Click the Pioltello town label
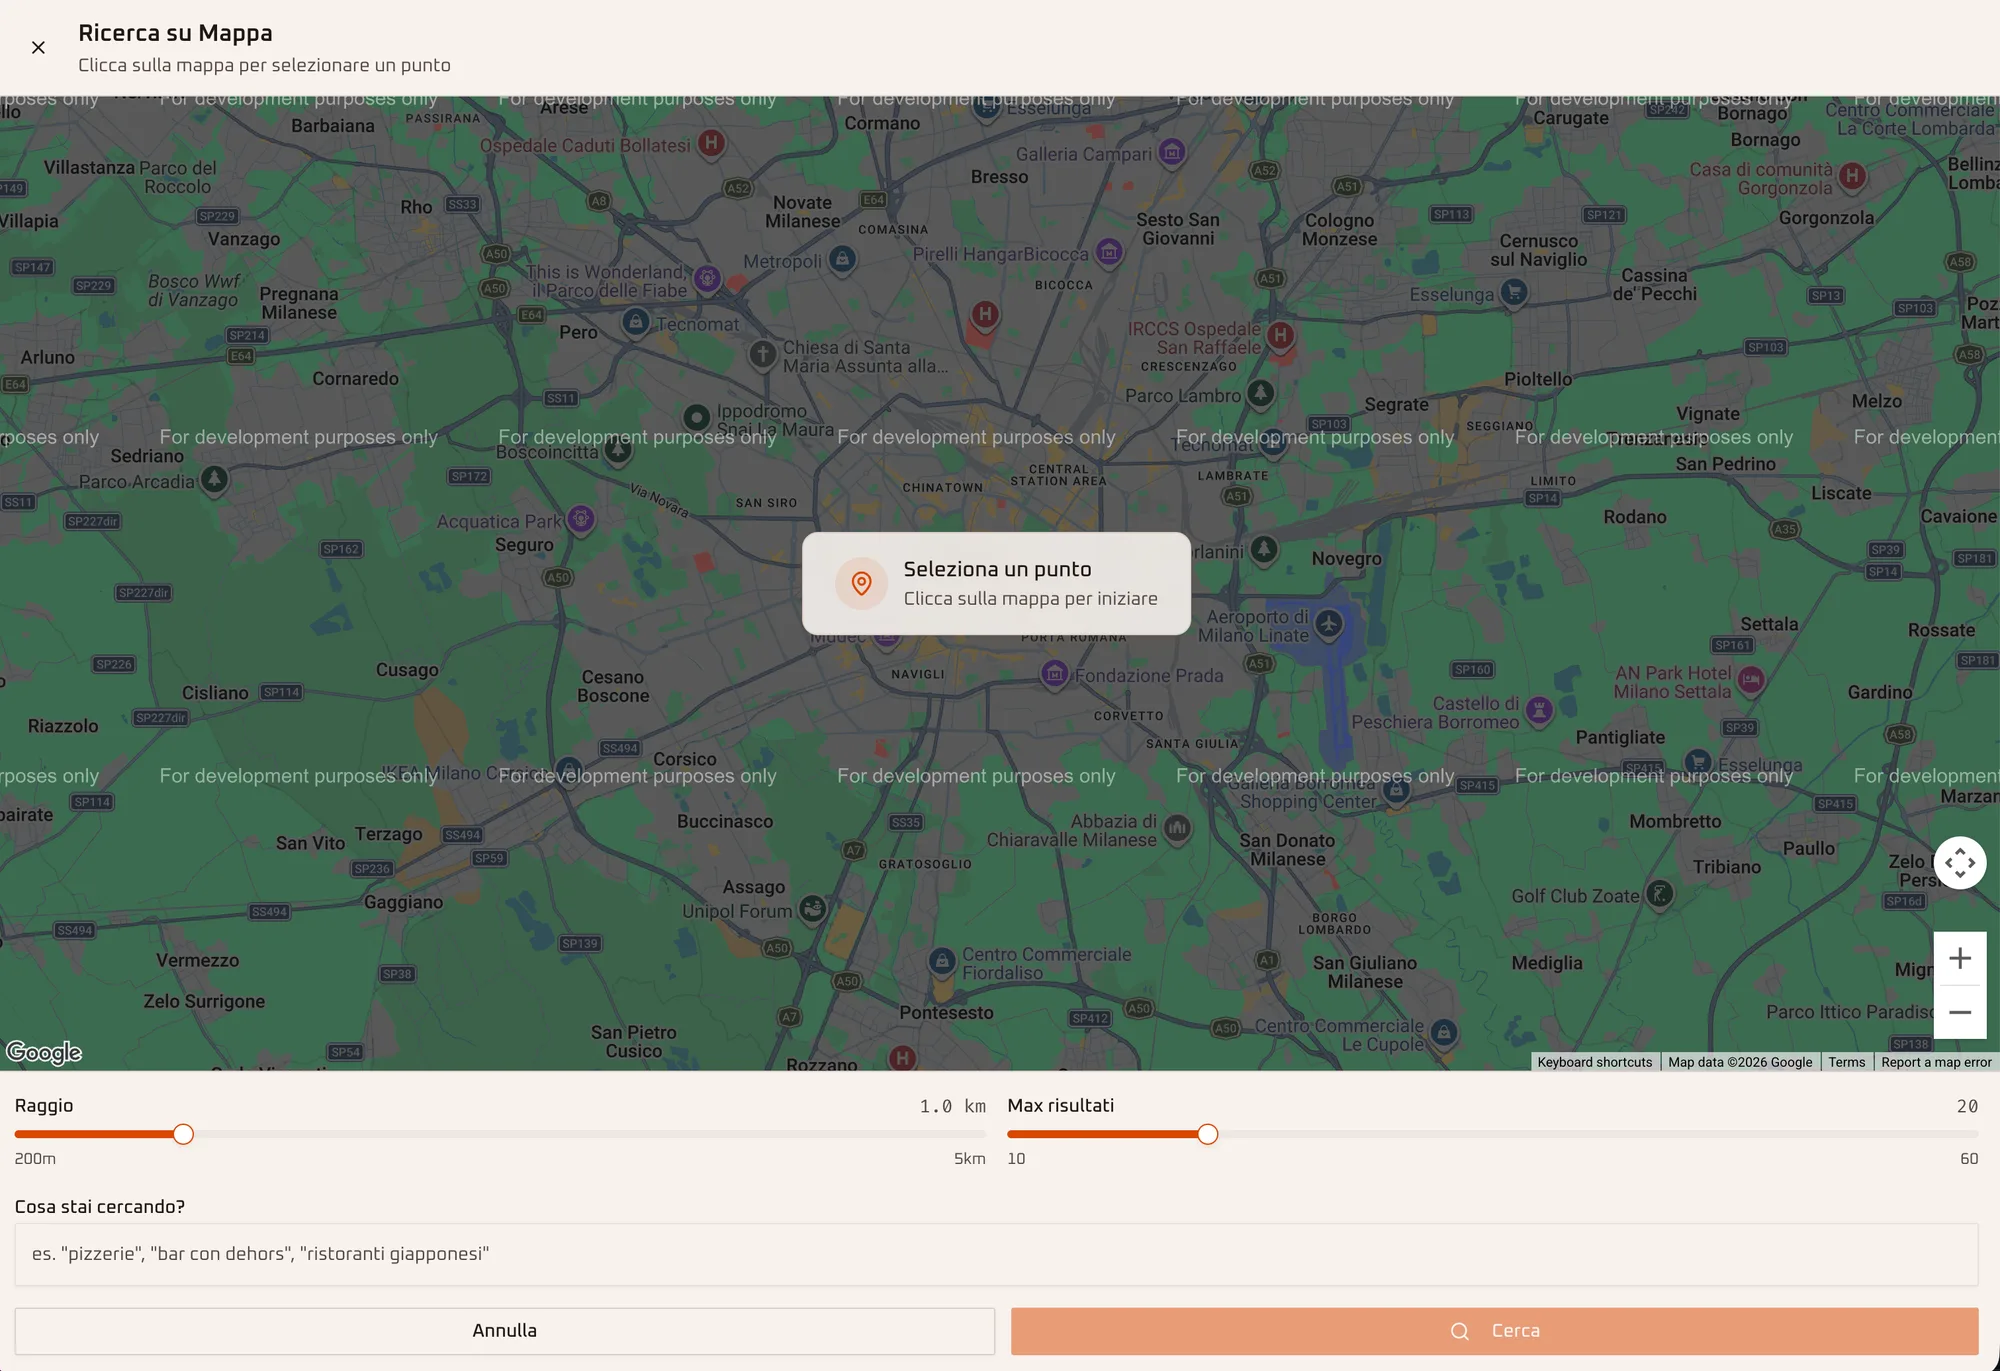 [x=1538, y=379]
